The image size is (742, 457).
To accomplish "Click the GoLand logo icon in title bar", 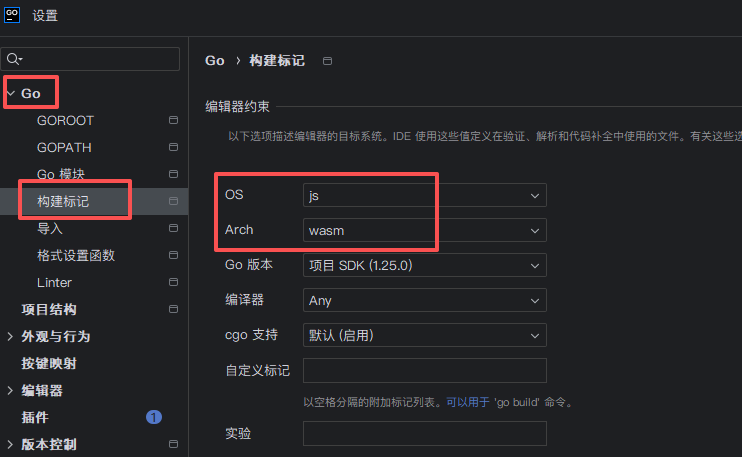I will coord(13,14).
